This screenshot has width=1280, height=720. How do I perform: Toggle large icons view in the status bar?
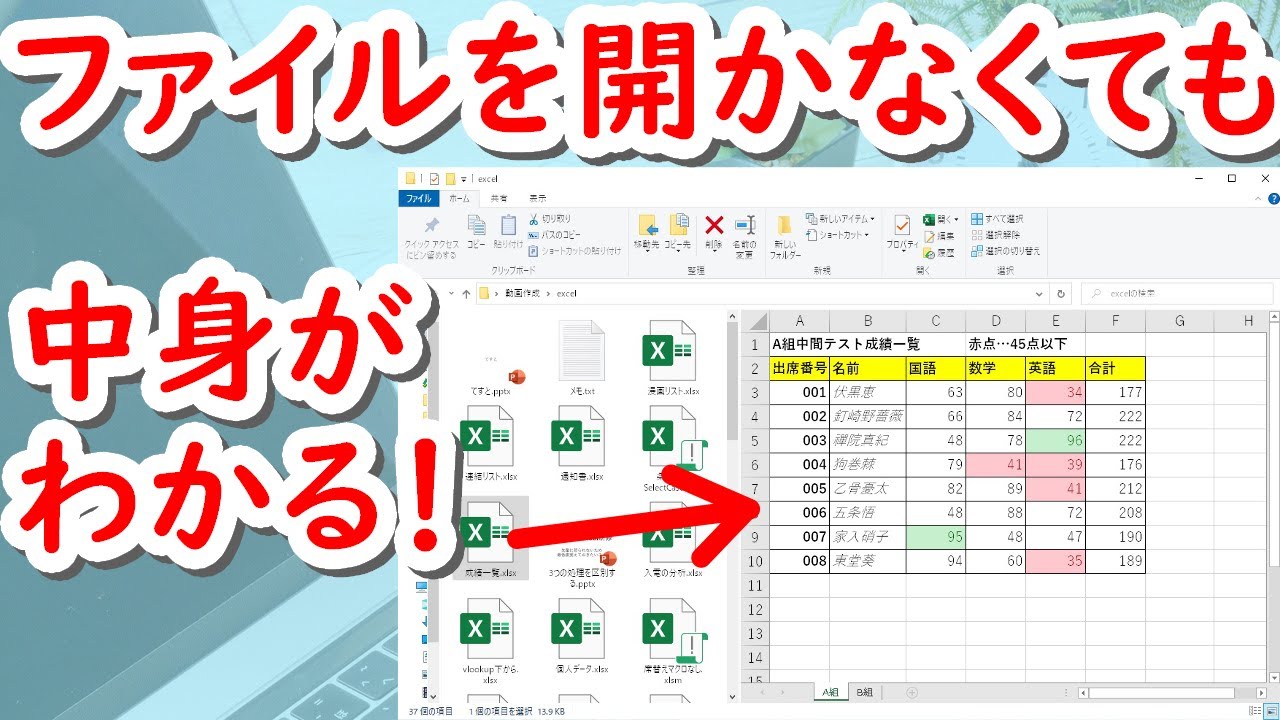[x=1270, y=712]
